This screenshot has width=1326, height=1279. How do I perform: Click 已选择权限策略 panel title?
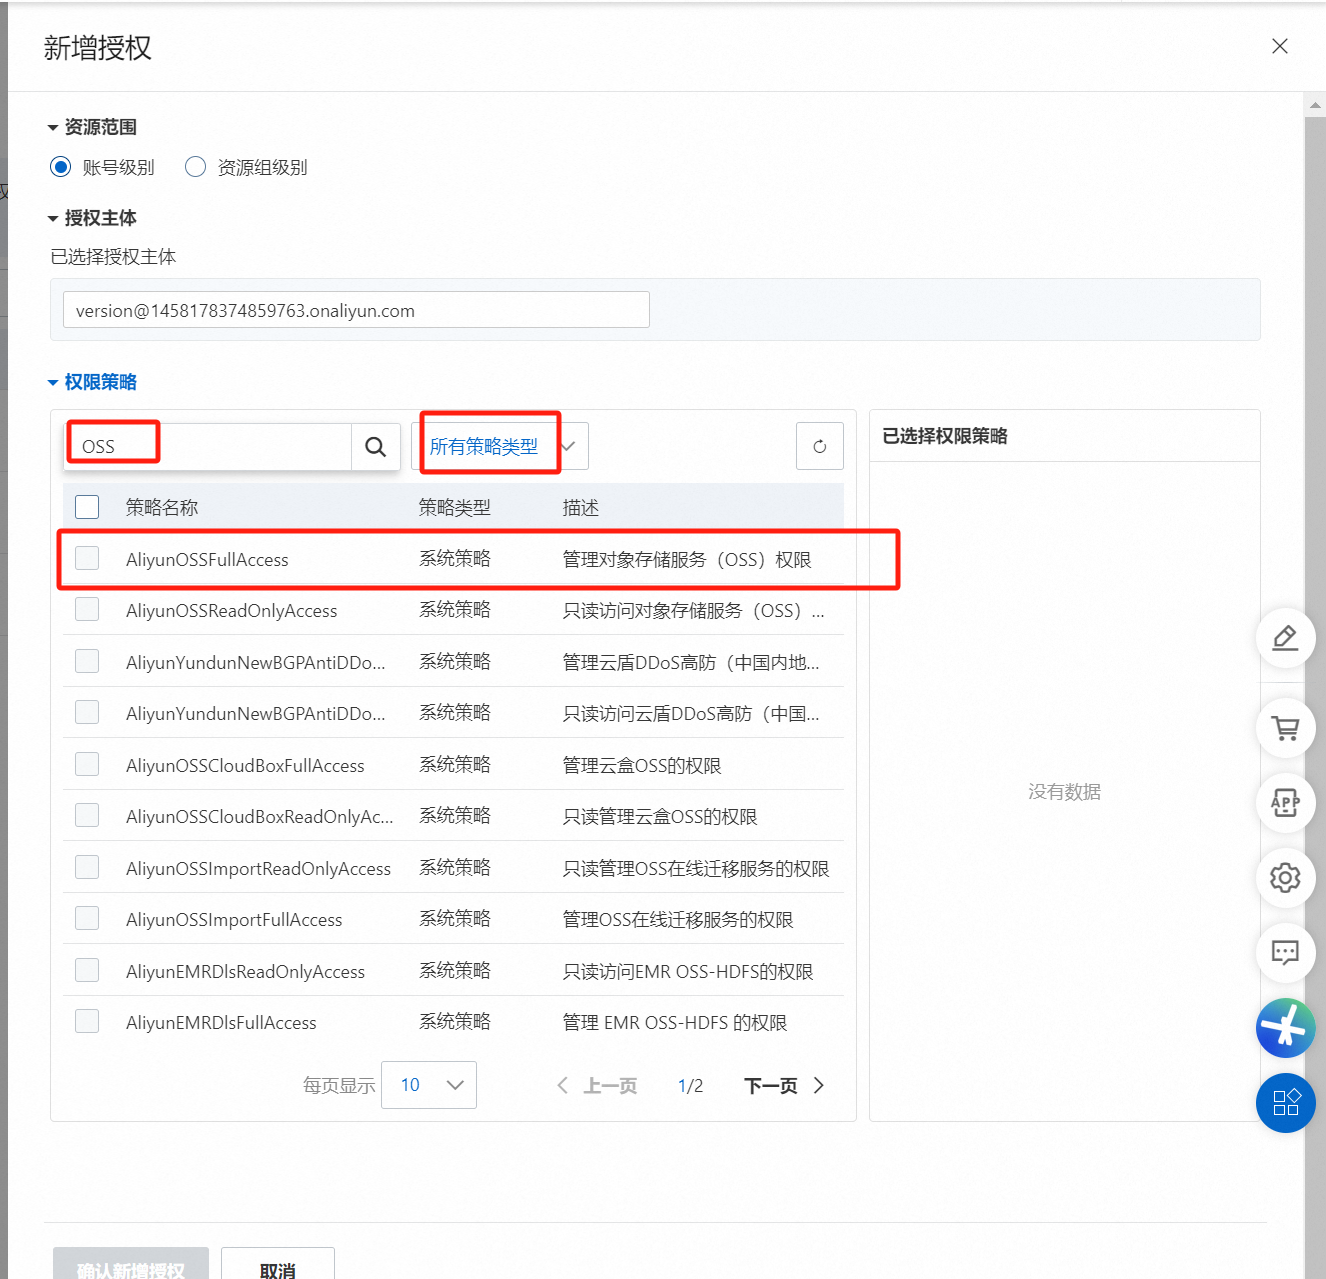click(x=945, y=436)
